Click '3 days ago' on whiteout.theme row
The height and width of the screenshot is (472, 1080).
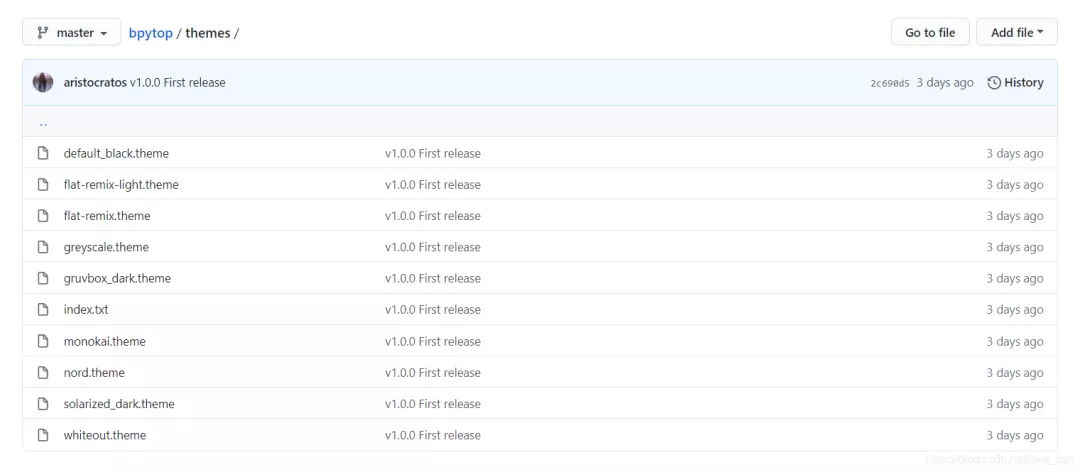[x=1015, y=435]
